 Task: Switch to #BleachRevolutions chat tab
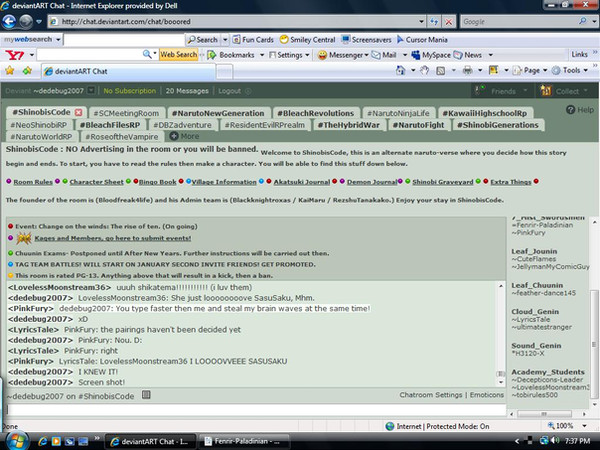click(x=316, y=113)
